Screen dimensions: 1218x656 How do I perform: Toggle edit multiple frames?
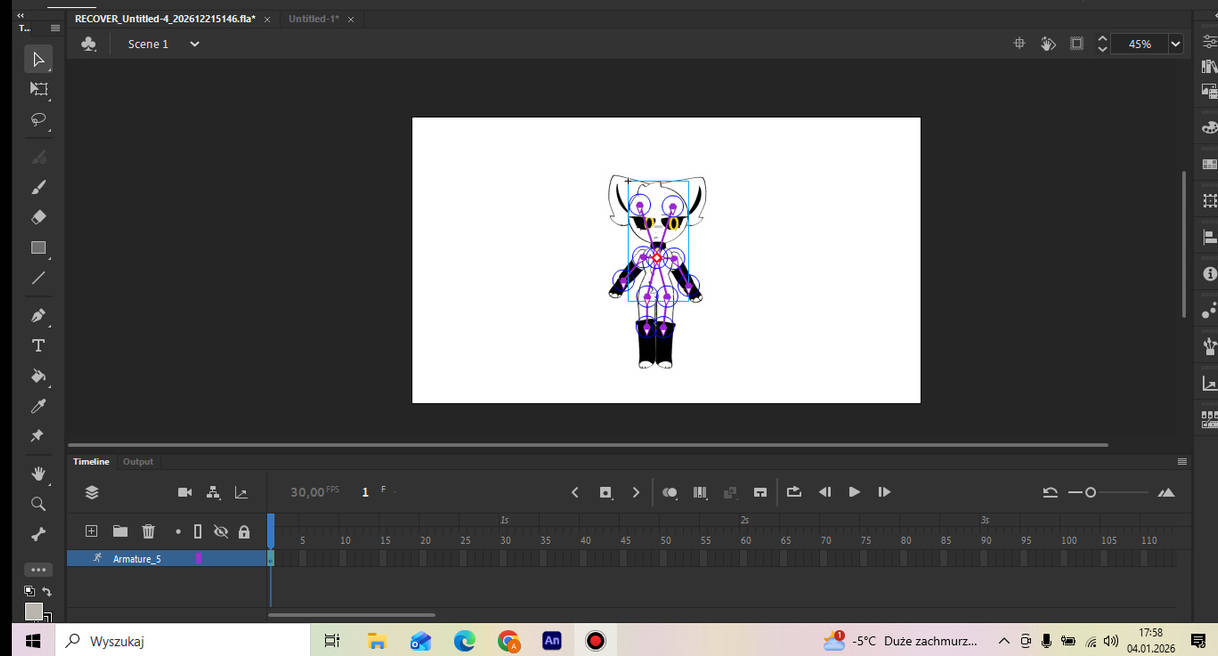coord(700,492)
